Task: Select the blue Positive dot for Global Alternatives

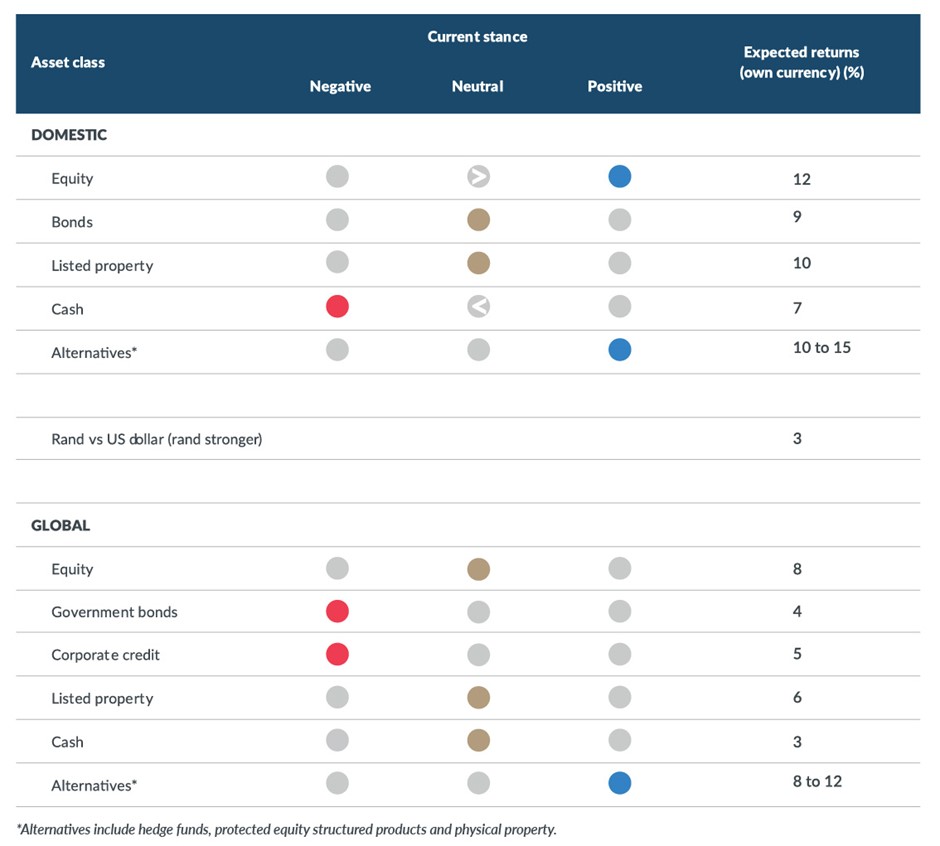Action: click(x=620, y=784)
